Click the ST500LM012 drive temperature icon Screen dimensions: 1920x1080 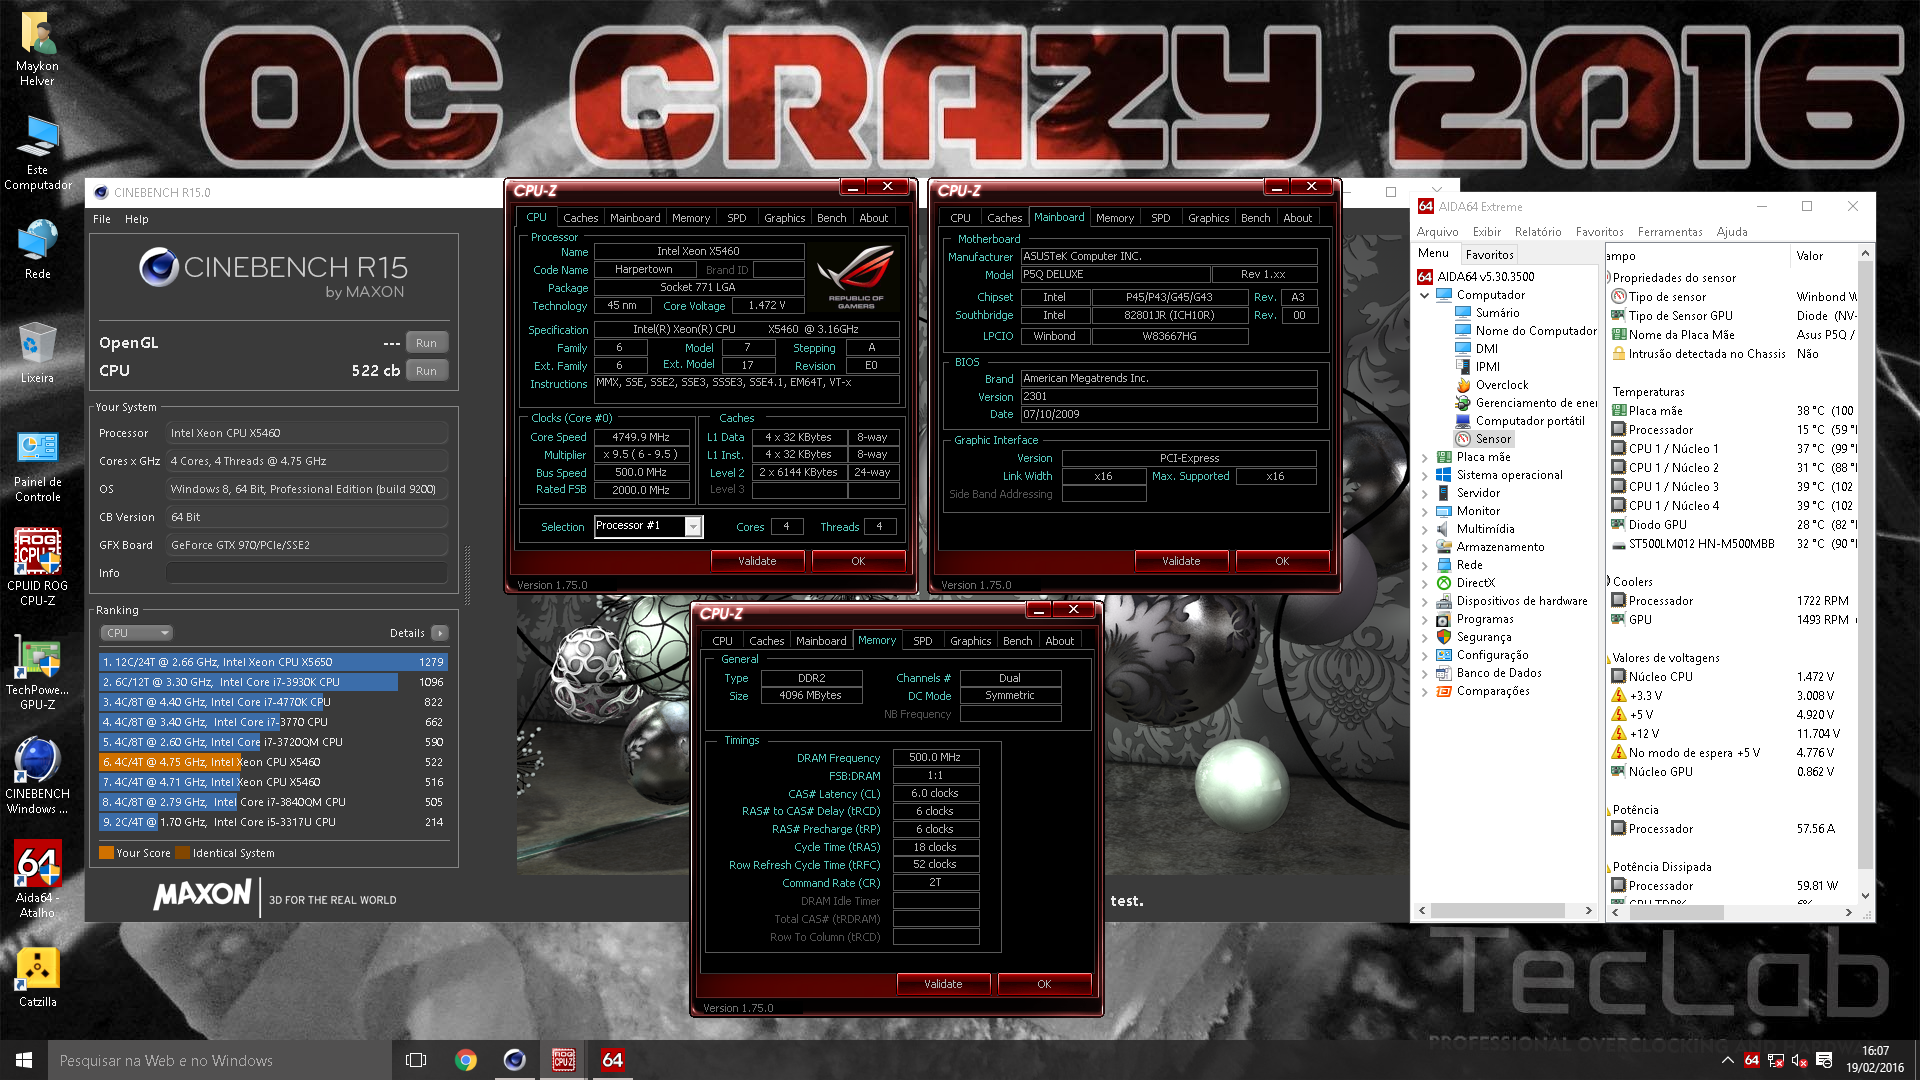tap(1618, 544)
